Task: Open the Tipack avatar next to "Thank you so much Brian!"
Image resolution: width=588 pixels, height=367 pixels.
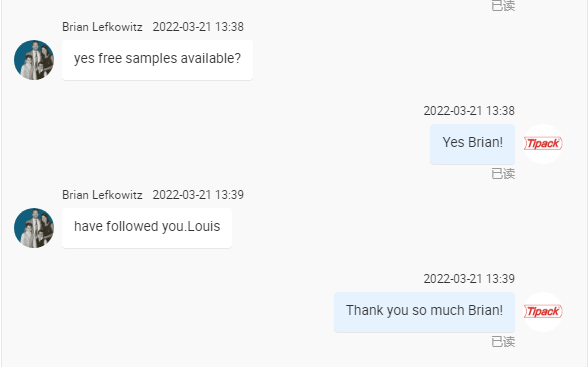Action: click(x=543, y=312)
